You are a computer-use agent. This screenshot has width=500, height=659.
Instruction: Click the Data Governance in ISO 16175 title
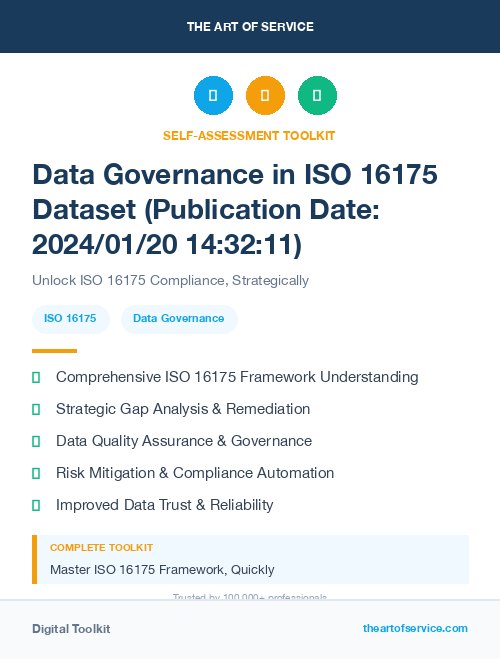pos(235,209)
